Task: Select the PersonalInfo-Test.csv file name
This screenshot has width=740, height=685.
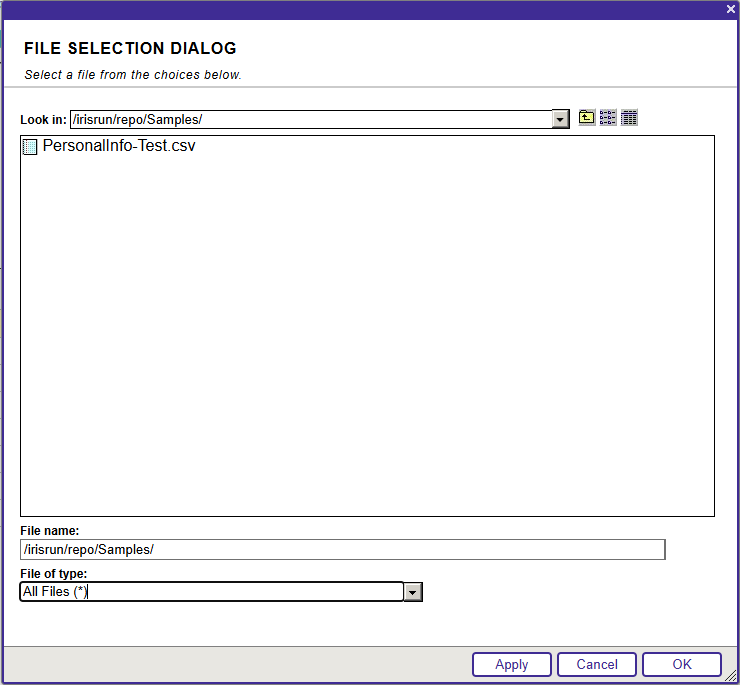Action: click(118, 146)
